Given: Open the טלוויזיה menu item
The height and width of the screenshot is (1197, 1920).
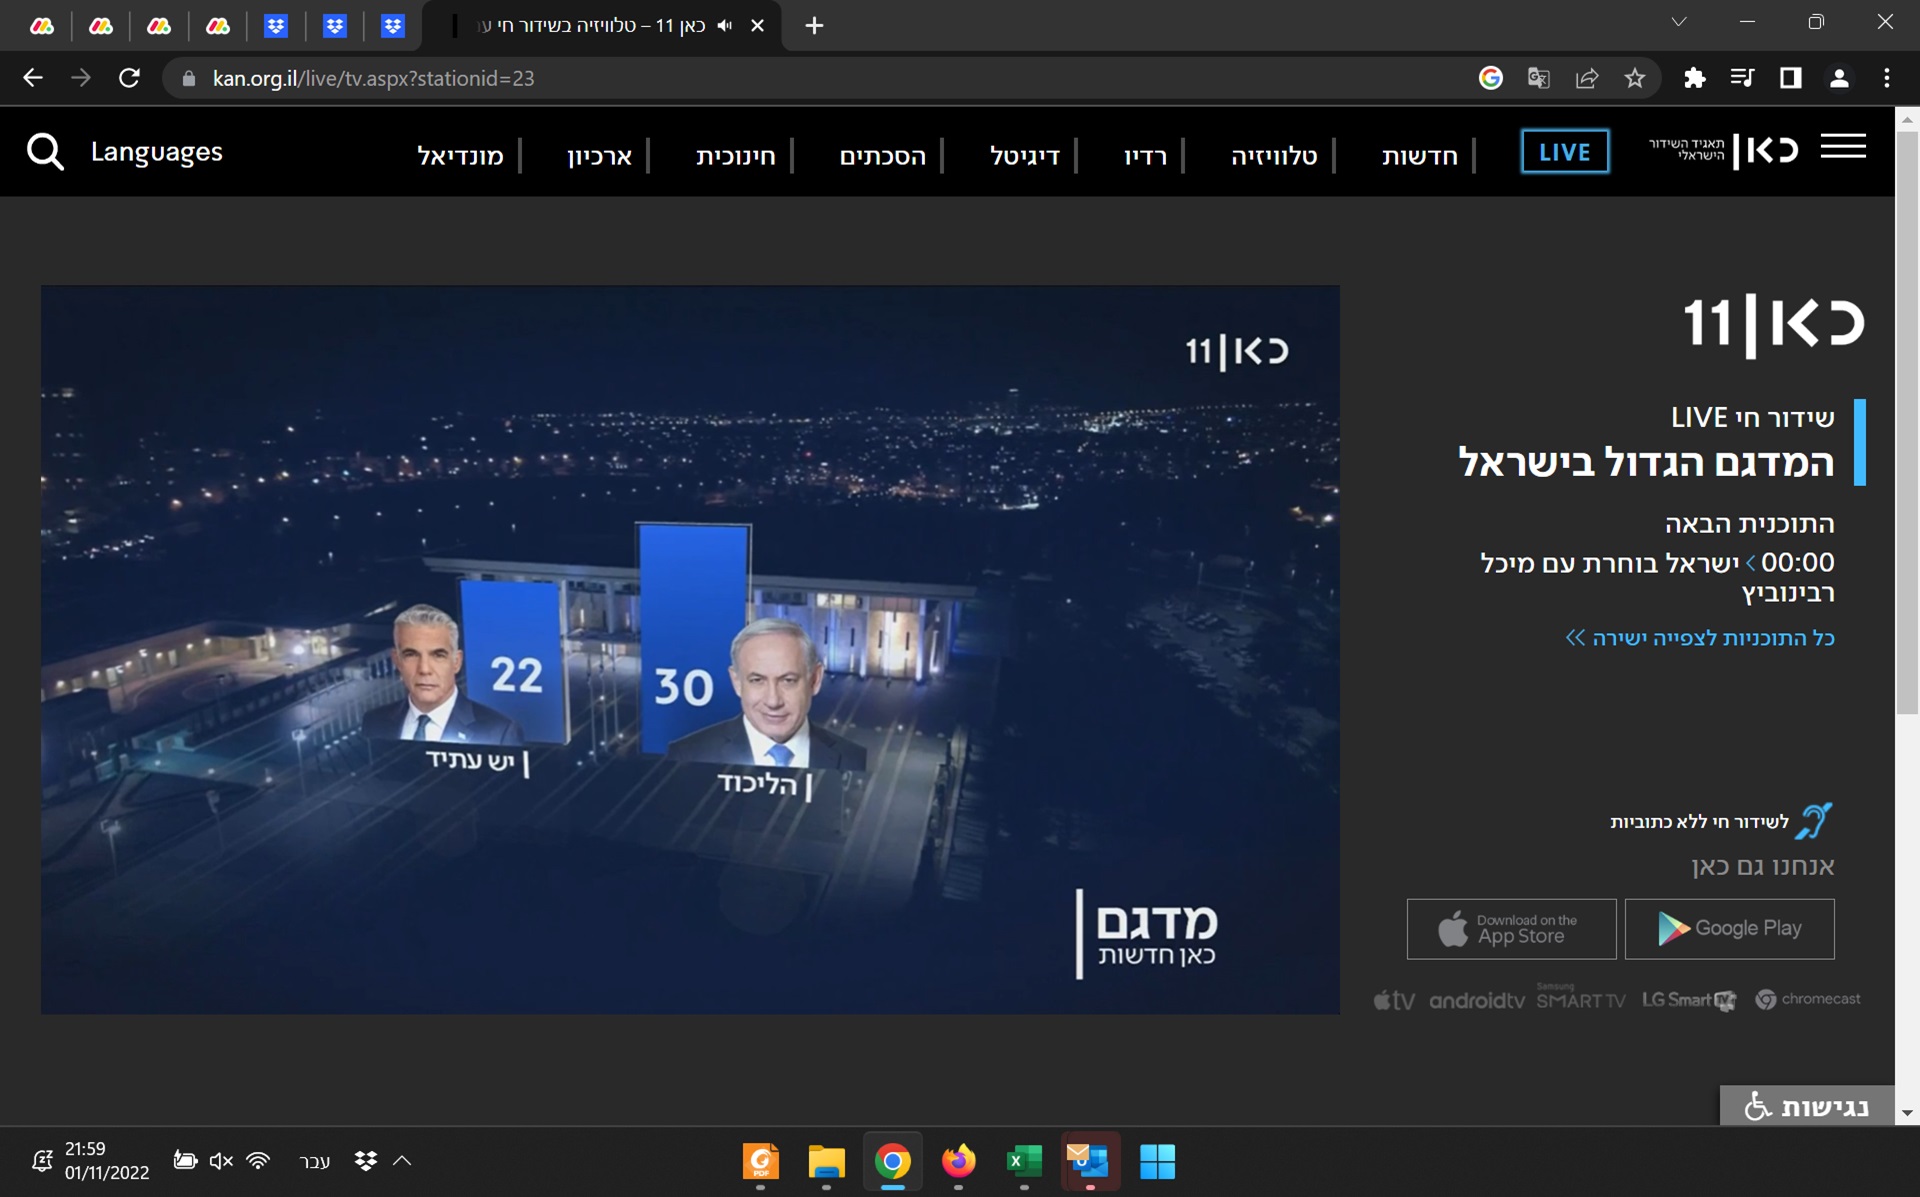Looking at the screenshot, I should (x=1274, y=155).
